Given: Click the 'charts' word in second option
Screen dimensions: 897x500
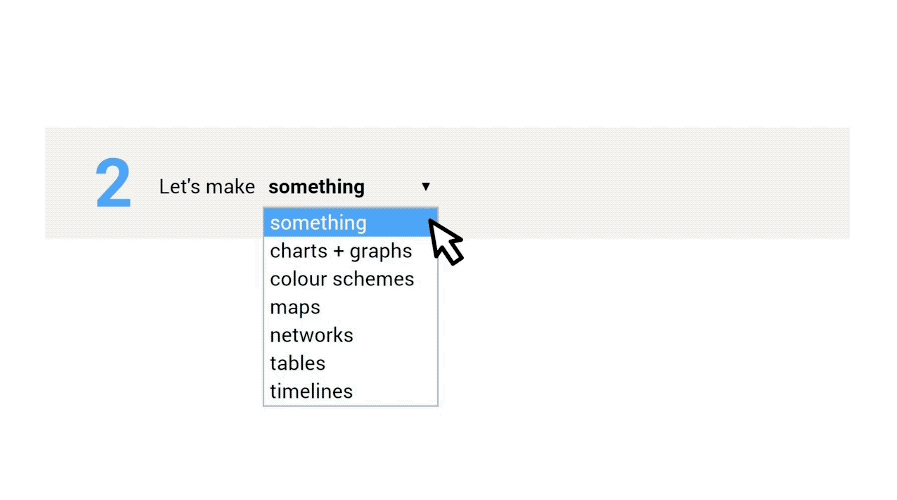Looking at the screenshot, I should point(299,251).
